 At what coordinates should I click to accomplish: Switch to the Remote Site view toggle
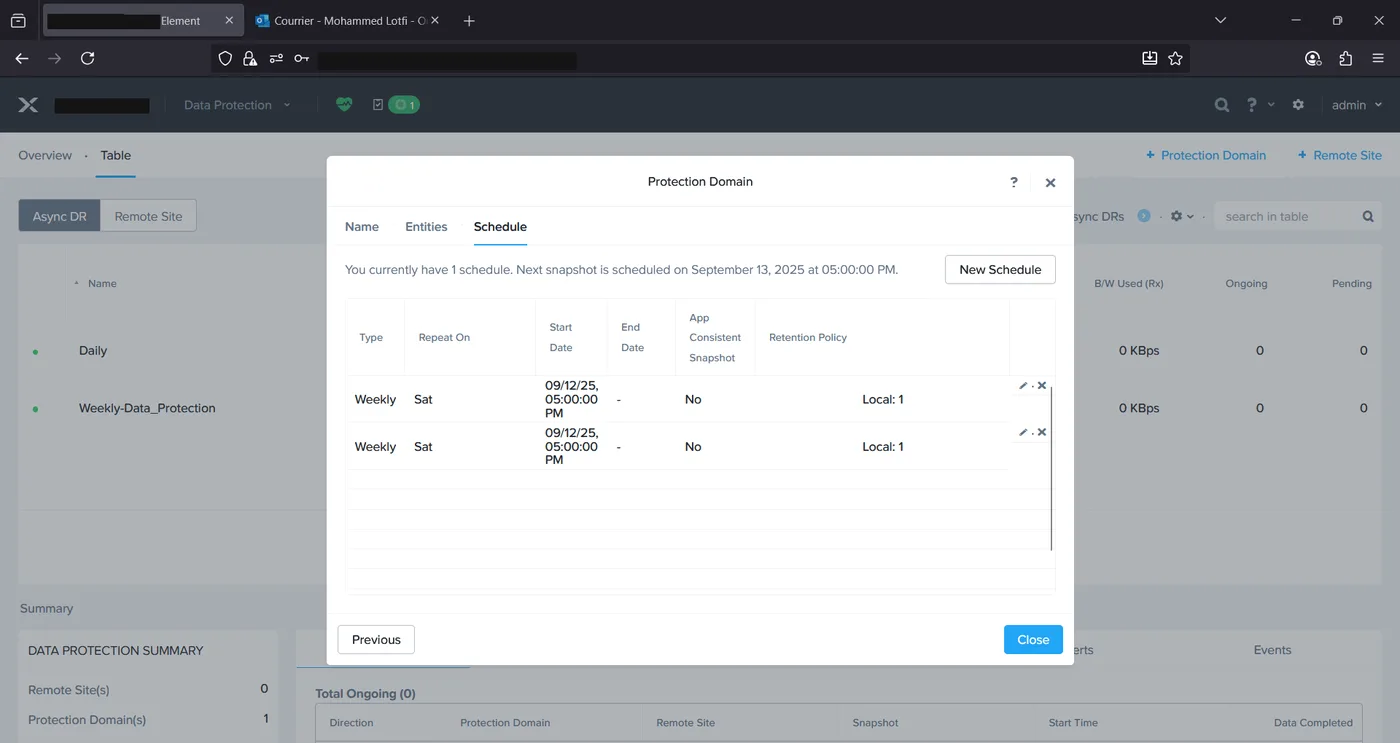point(148,216)
